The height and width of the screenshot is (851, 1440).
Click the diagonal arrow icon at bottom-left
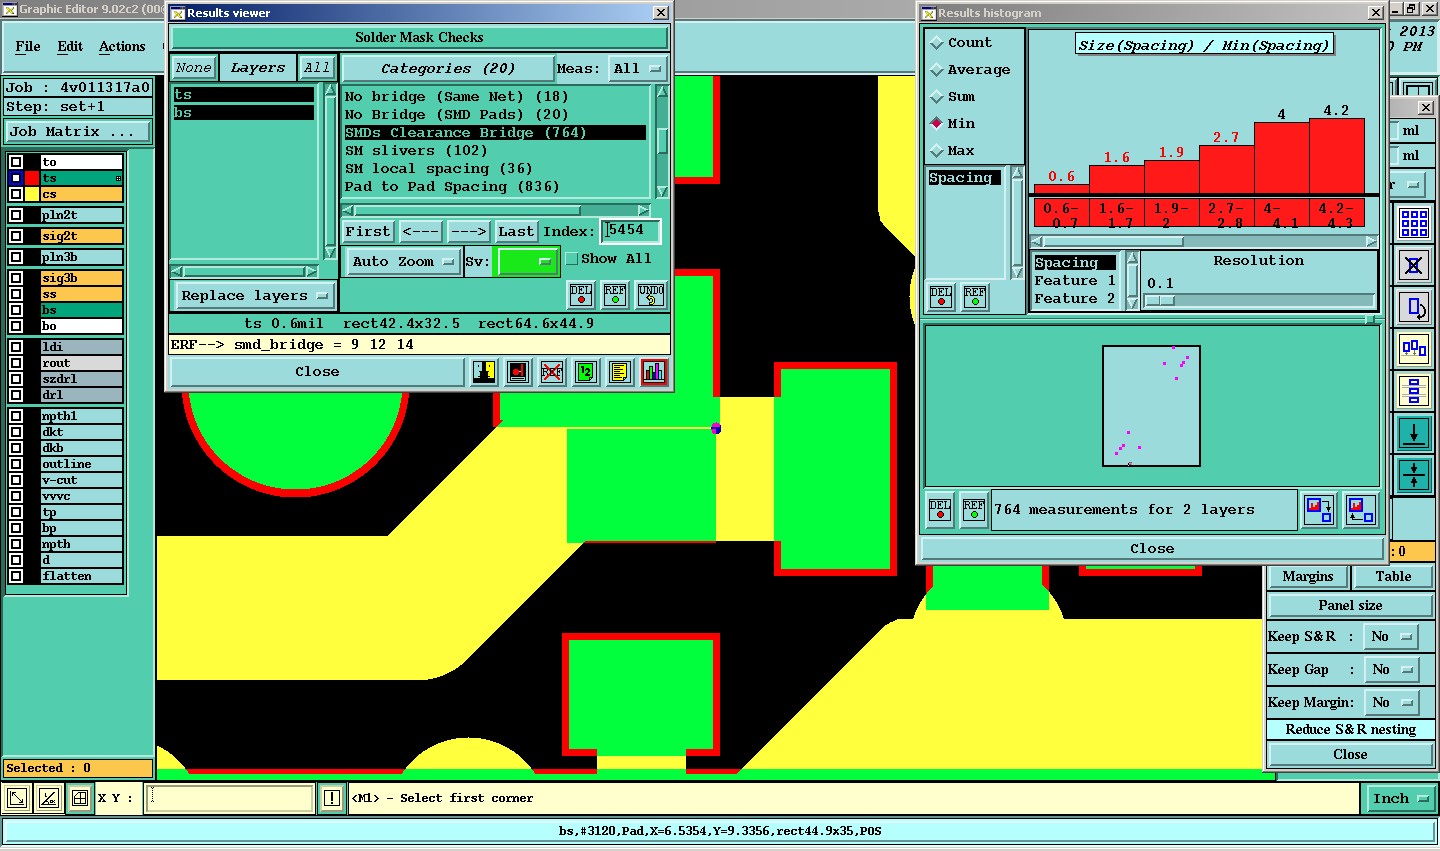(x=17, y=798)
